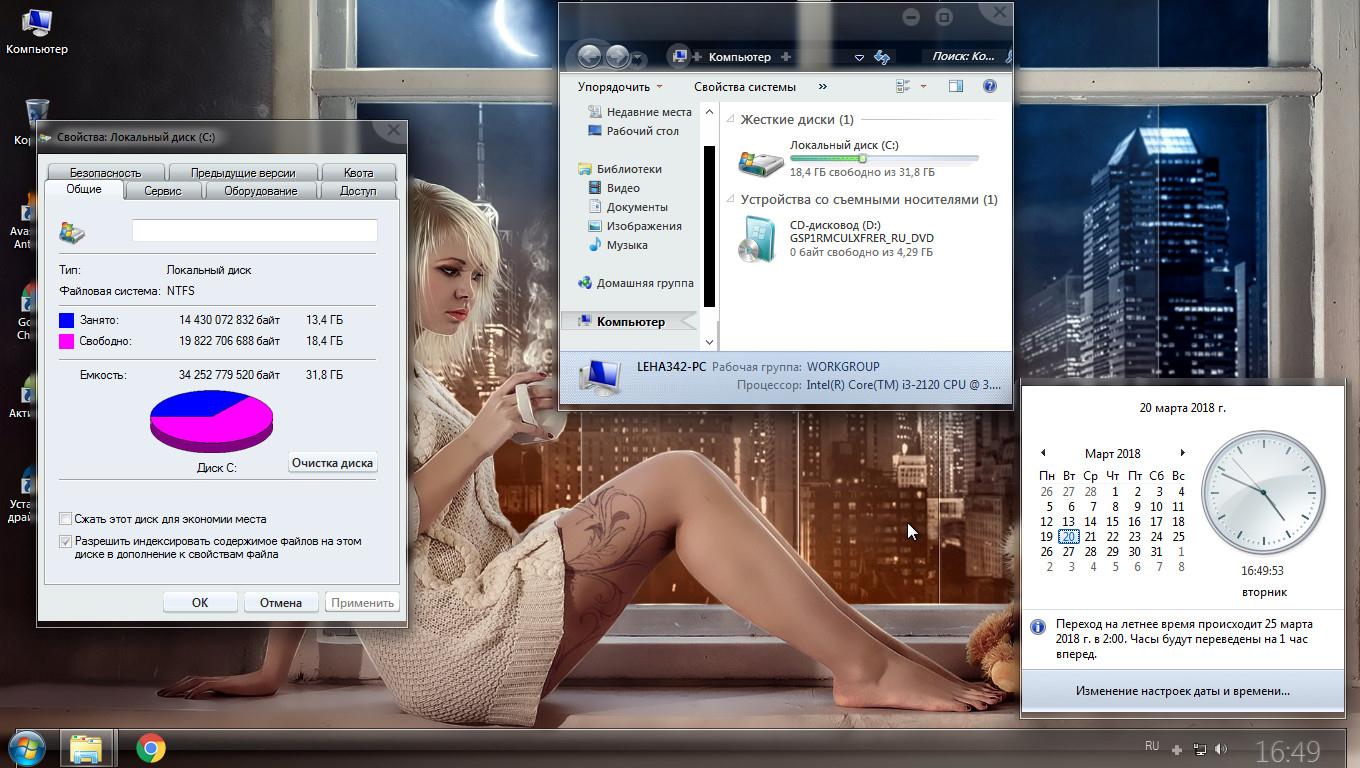The width and height of the screenshot is (1360, 768).
Task: Collapse the Устройства со съемными носителями group
Action: click(x=730, y=200)
